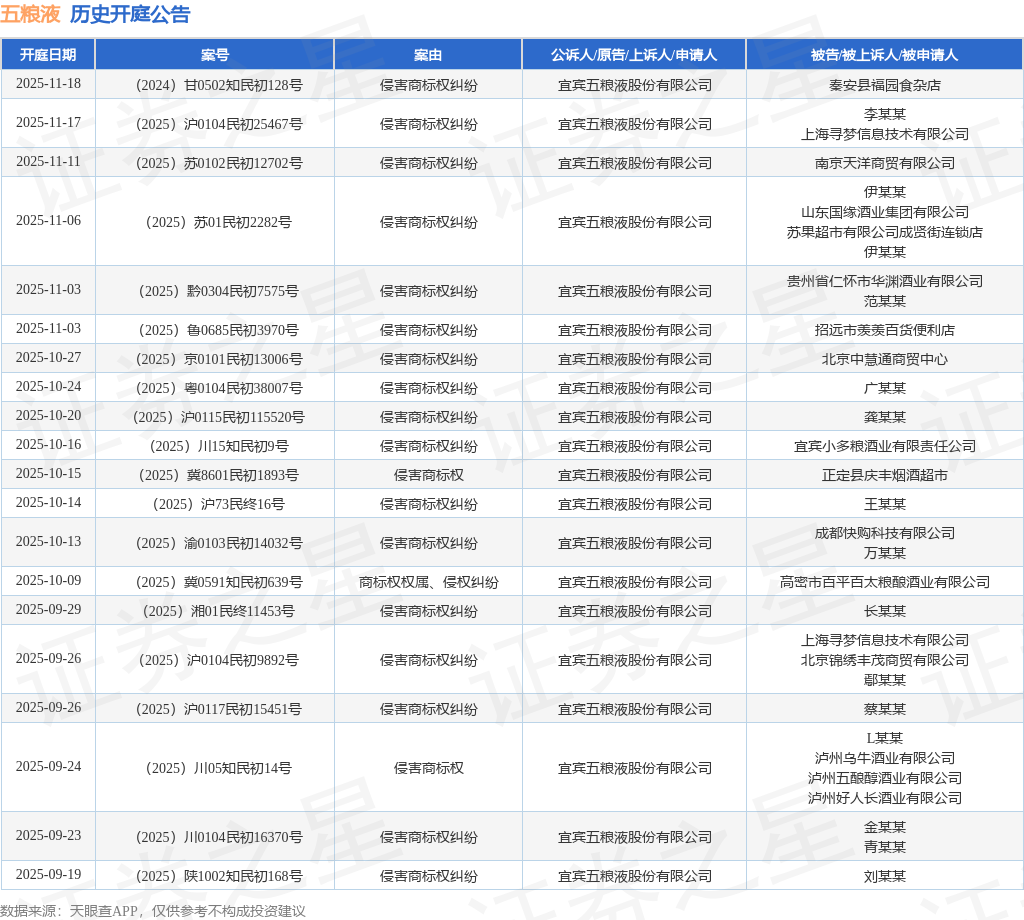1024x920 pixels.
Task: Click case number (2025)冀8601民初1893号
Action: [219, 475]
